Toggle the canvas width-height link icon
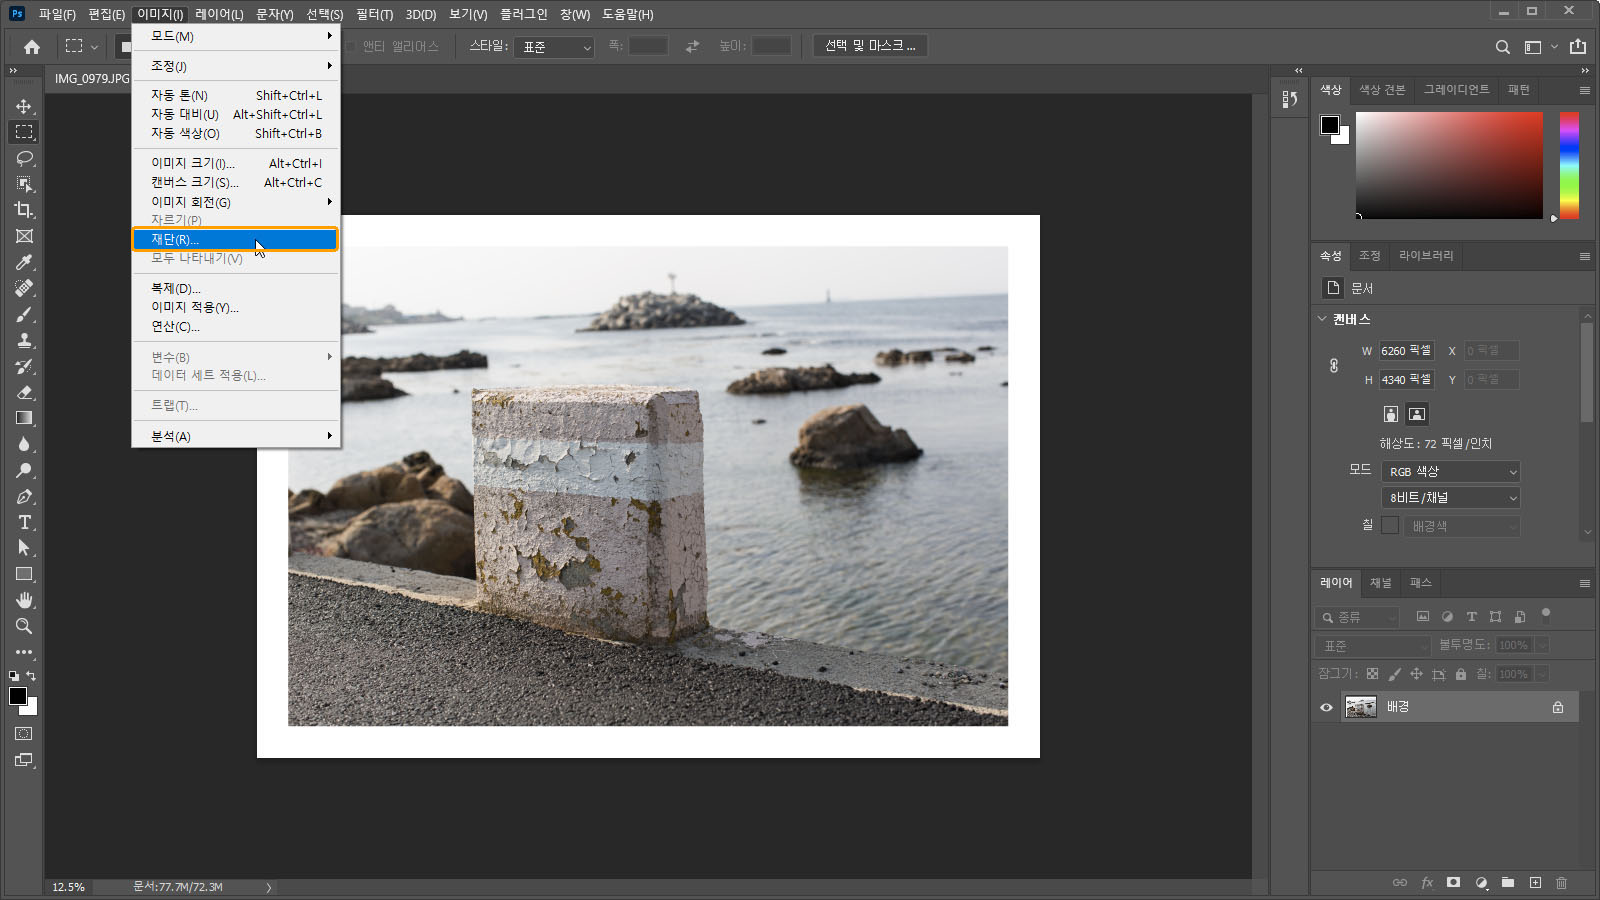This screenshot has width=1600, height=900. point(1334,366)
